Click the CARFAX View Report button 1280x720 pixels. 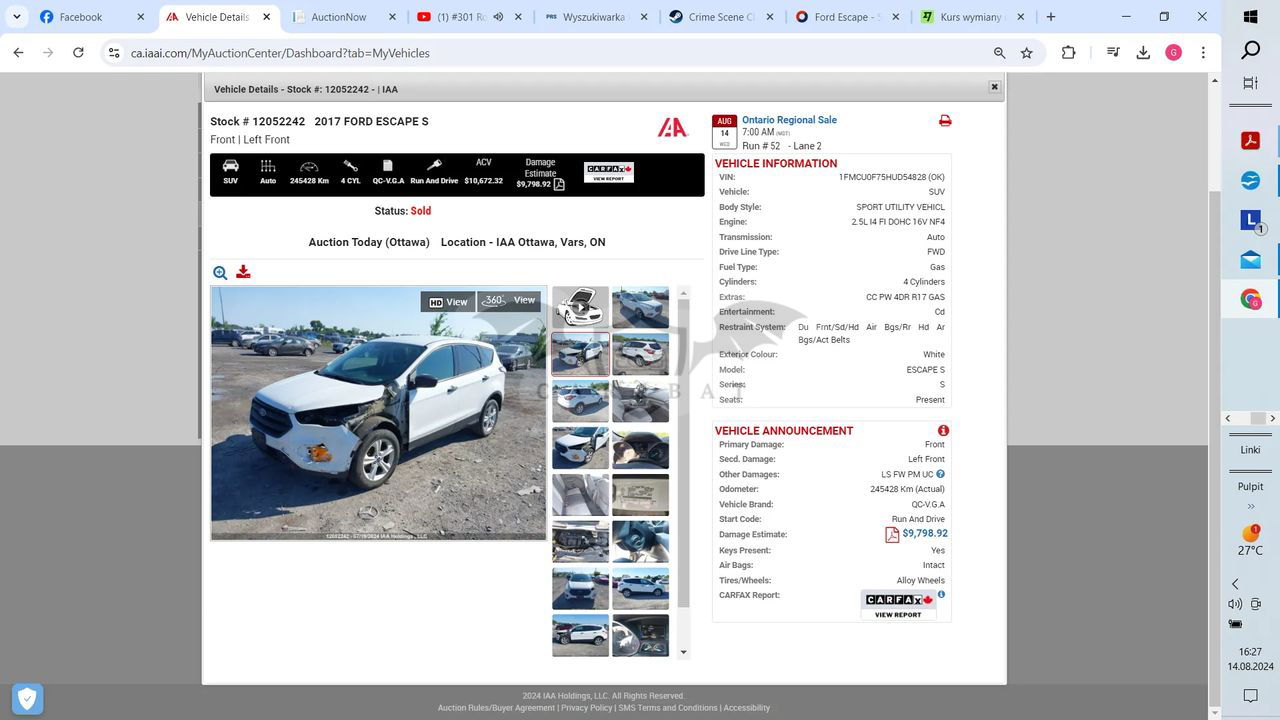coord(898,605)
